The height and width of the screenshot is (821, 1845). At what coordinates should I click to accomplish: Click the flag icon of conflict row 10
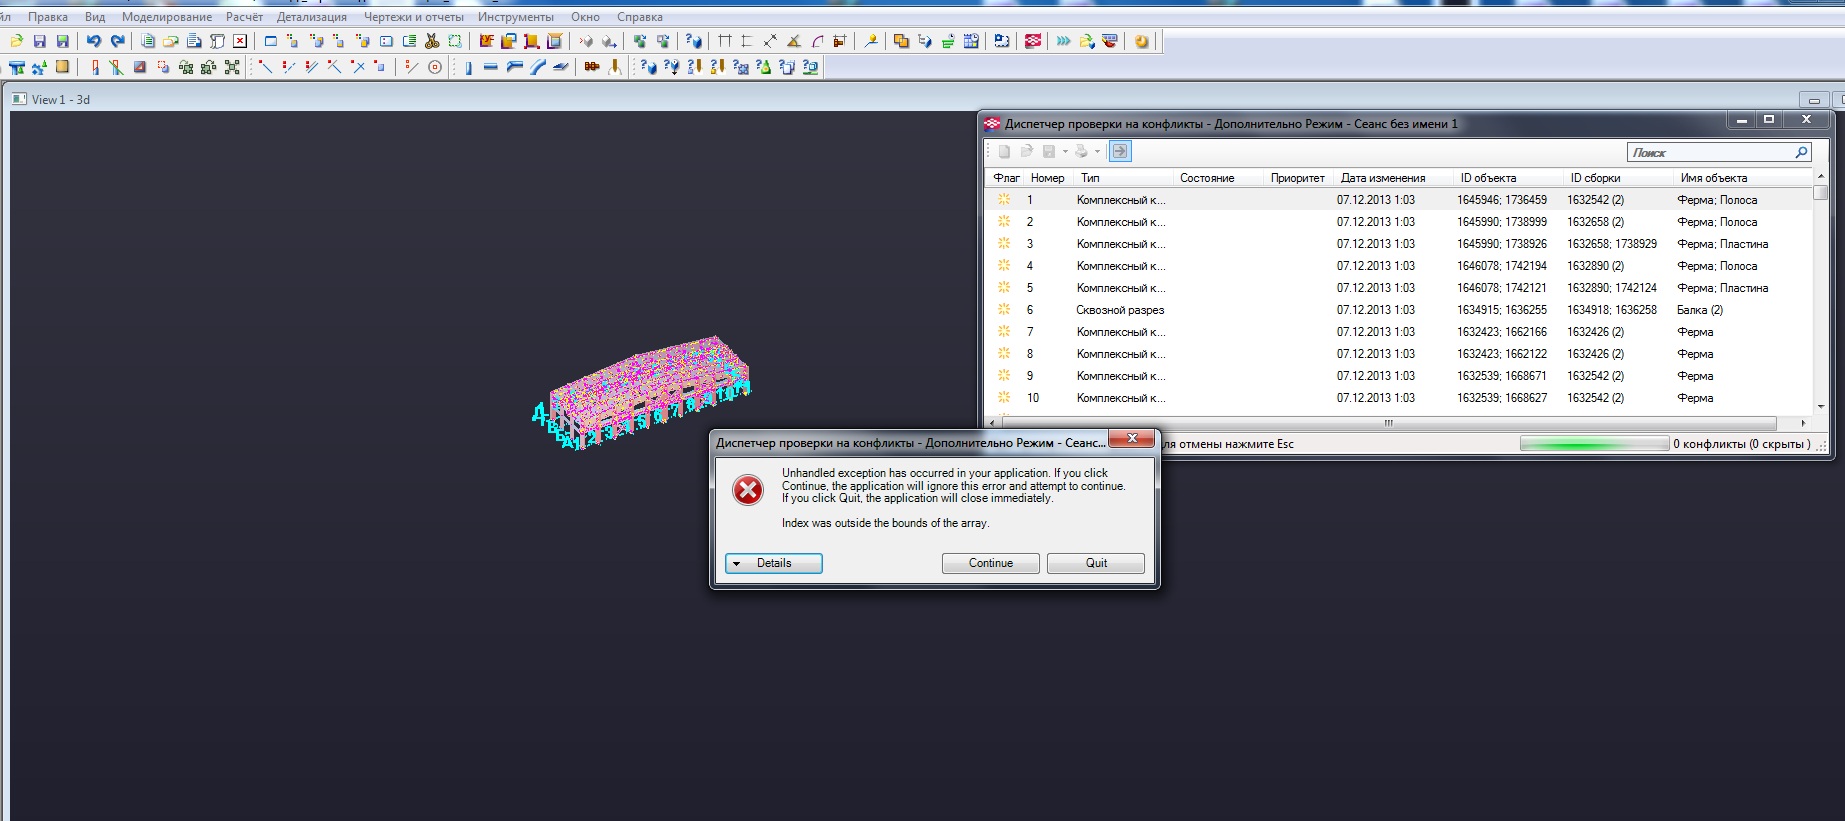[x=1004, y=398]
